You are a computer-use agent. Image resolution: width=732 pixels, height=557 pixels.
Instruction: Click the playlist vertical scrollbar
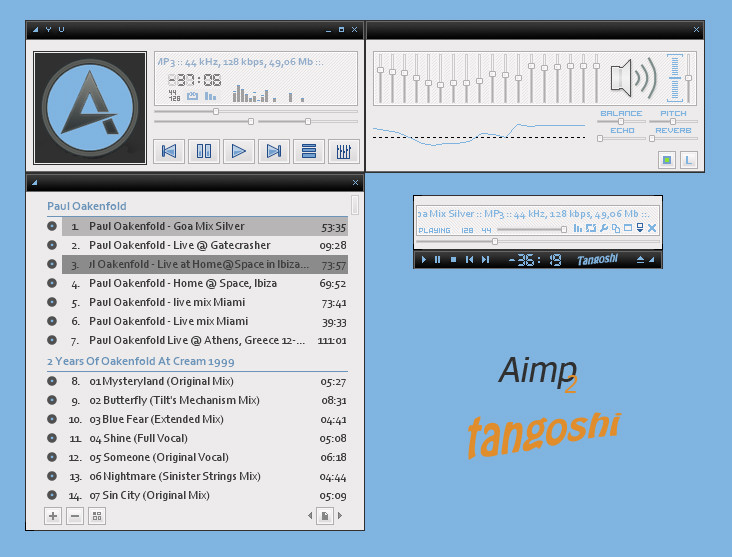(355, 205)
